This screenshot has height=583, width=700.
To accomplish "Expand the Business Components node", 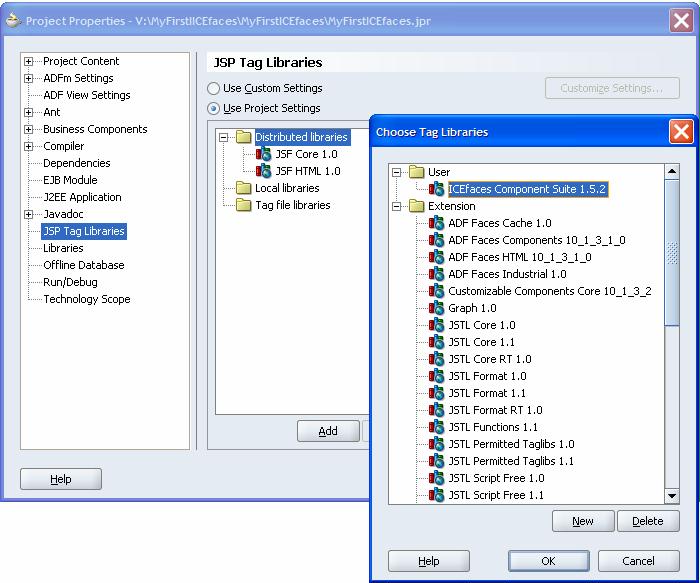I will coord(29,129).
